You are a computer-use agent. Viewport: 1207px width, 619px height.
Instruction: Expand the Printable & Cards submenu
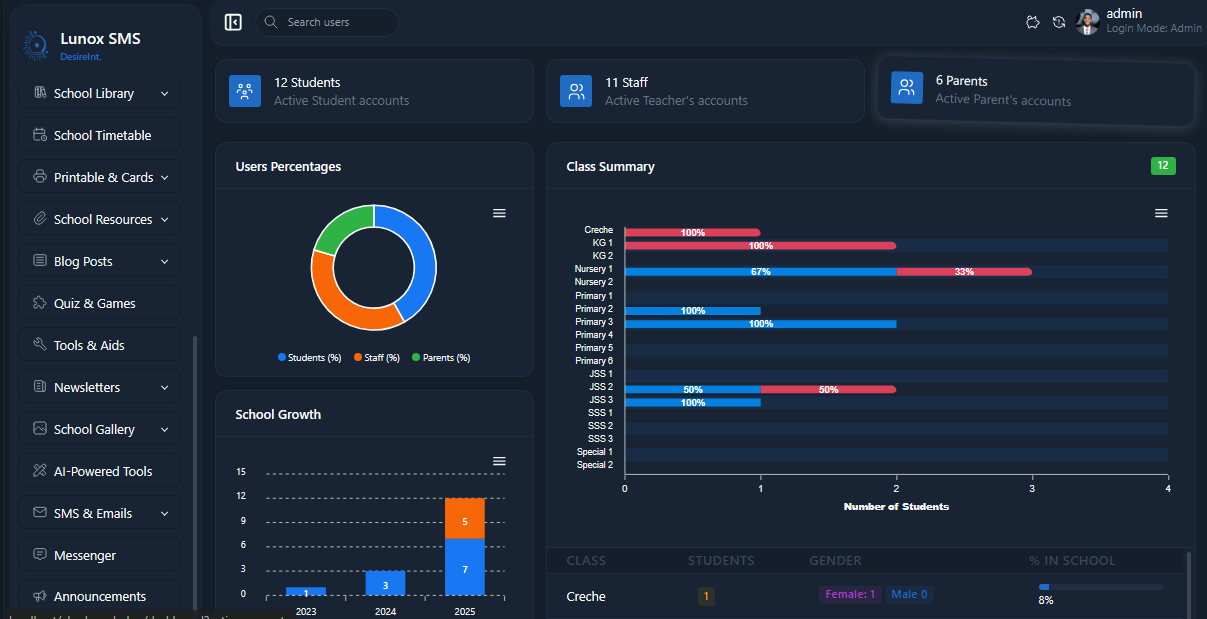[x=100, y=177]
